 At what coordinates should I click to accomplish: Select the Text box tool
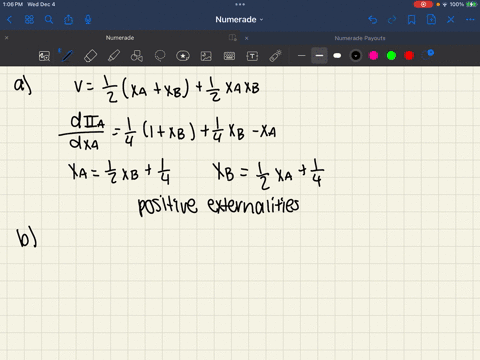[252, 56]
